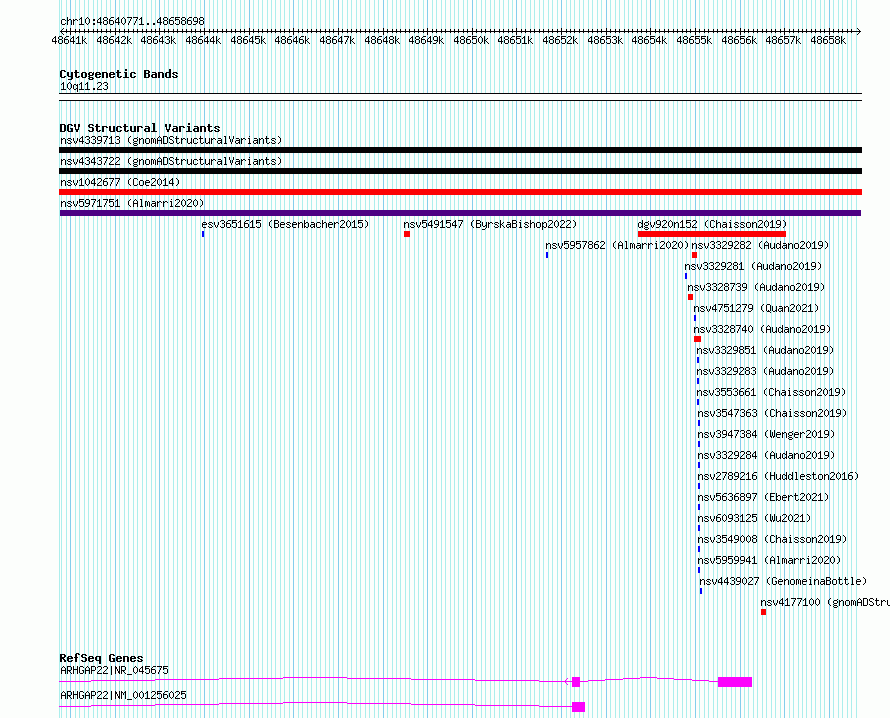Click the purple bar under nsv5971751 (Almarri2020)
This screenshot has width=890, height=718.
point(460,213)
